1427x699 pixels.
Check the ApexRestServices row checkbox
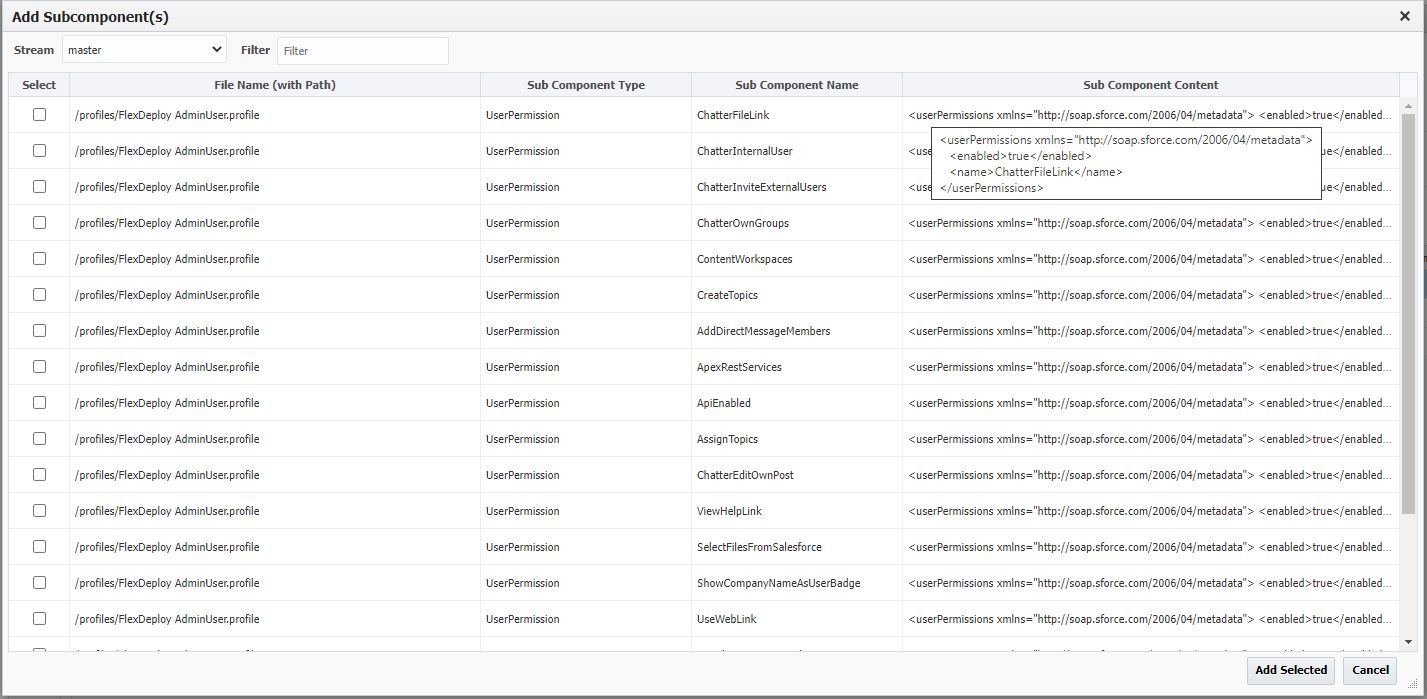39,367
